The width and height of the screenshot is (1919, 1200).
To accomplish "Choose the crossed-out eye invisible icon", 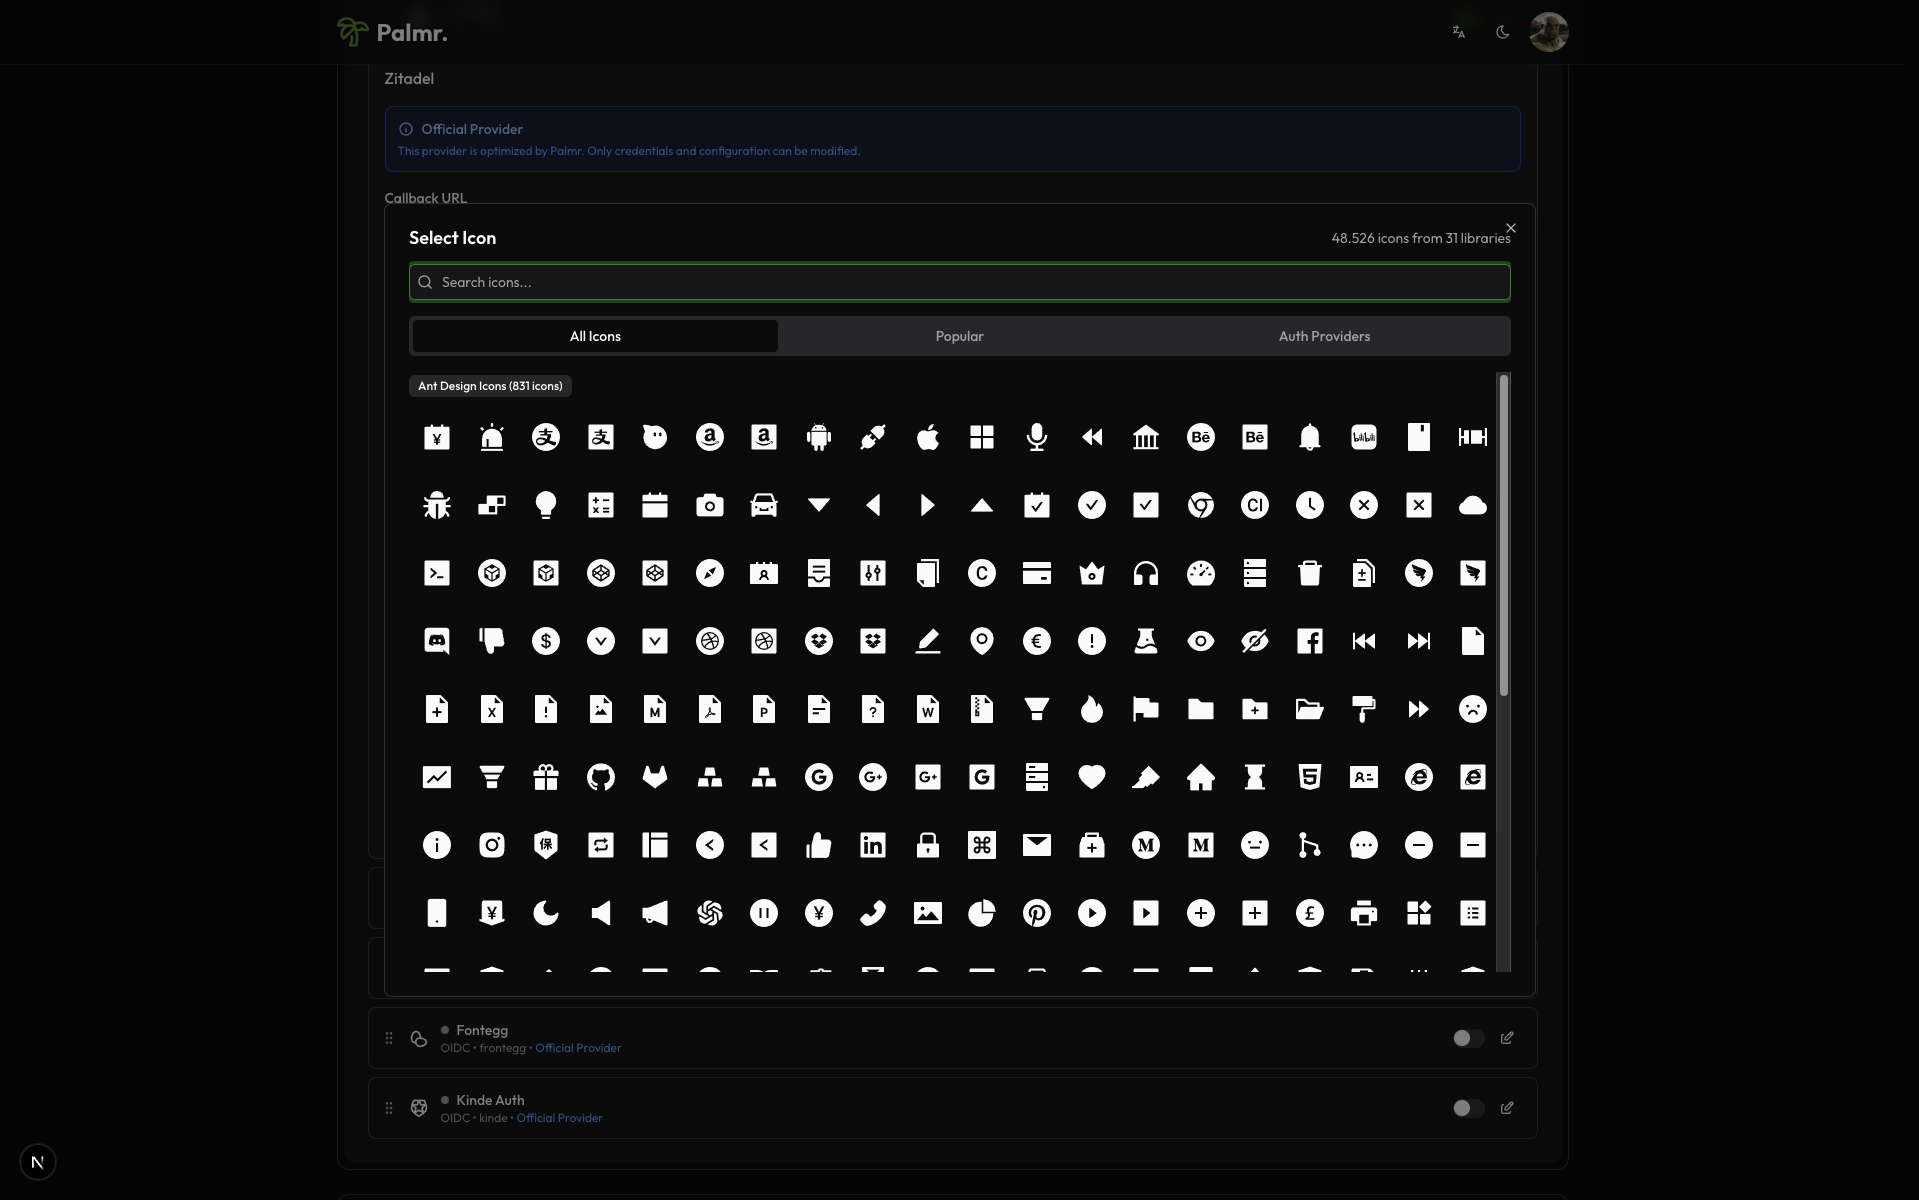I will click(x=1254, y=641).
